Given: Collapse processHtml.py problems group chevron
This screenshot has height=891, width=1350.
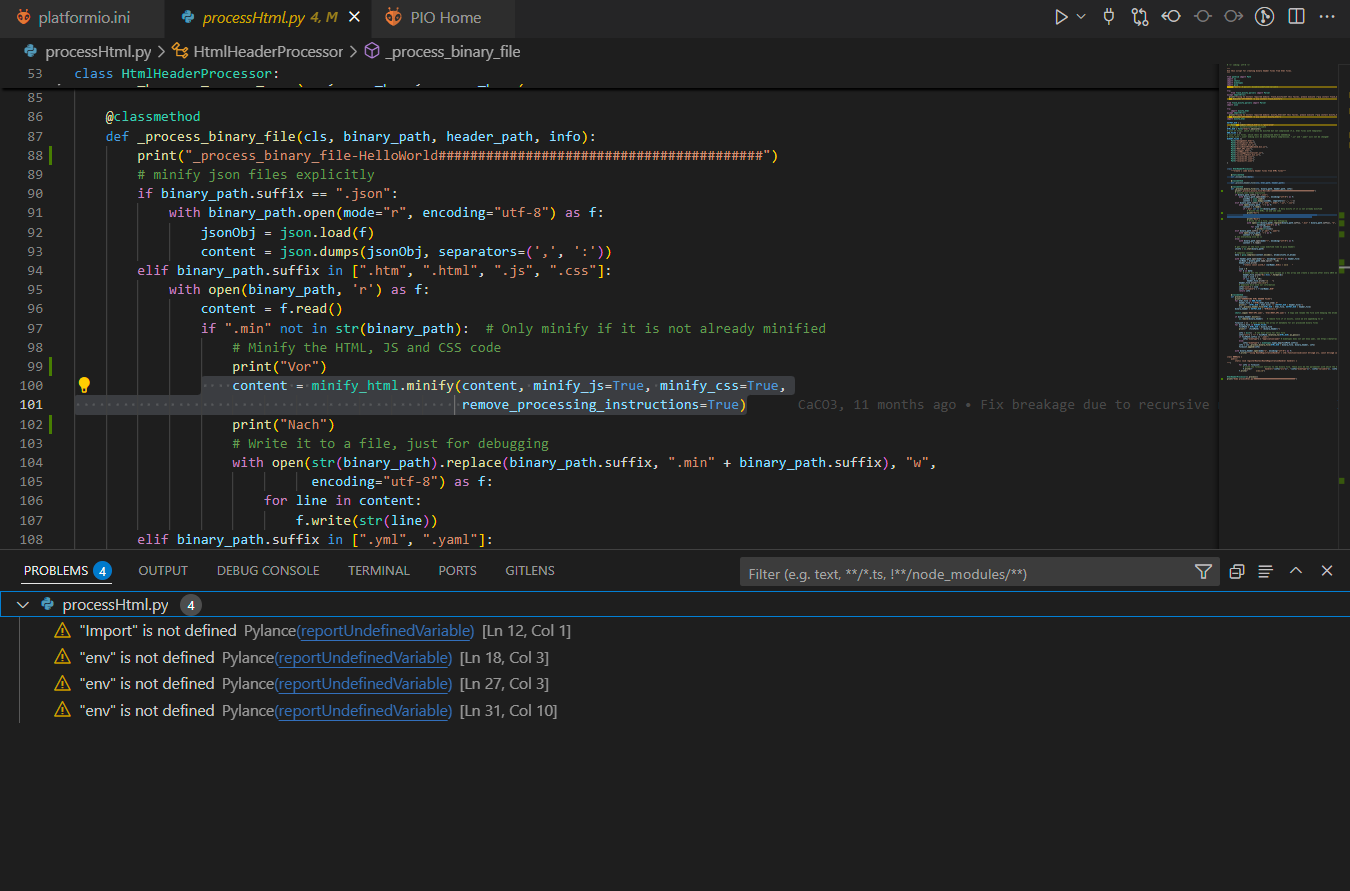Looking at the screenshot, I should tap(23, 605).
